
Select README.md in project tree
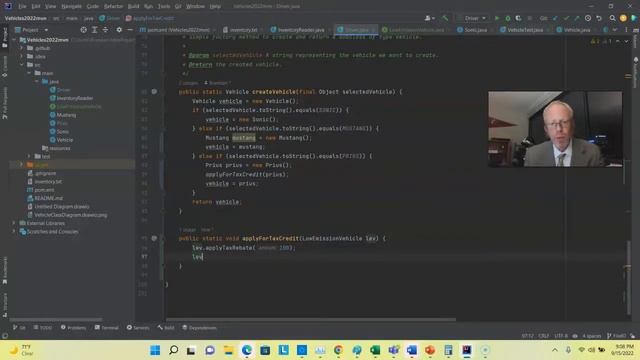45,198
